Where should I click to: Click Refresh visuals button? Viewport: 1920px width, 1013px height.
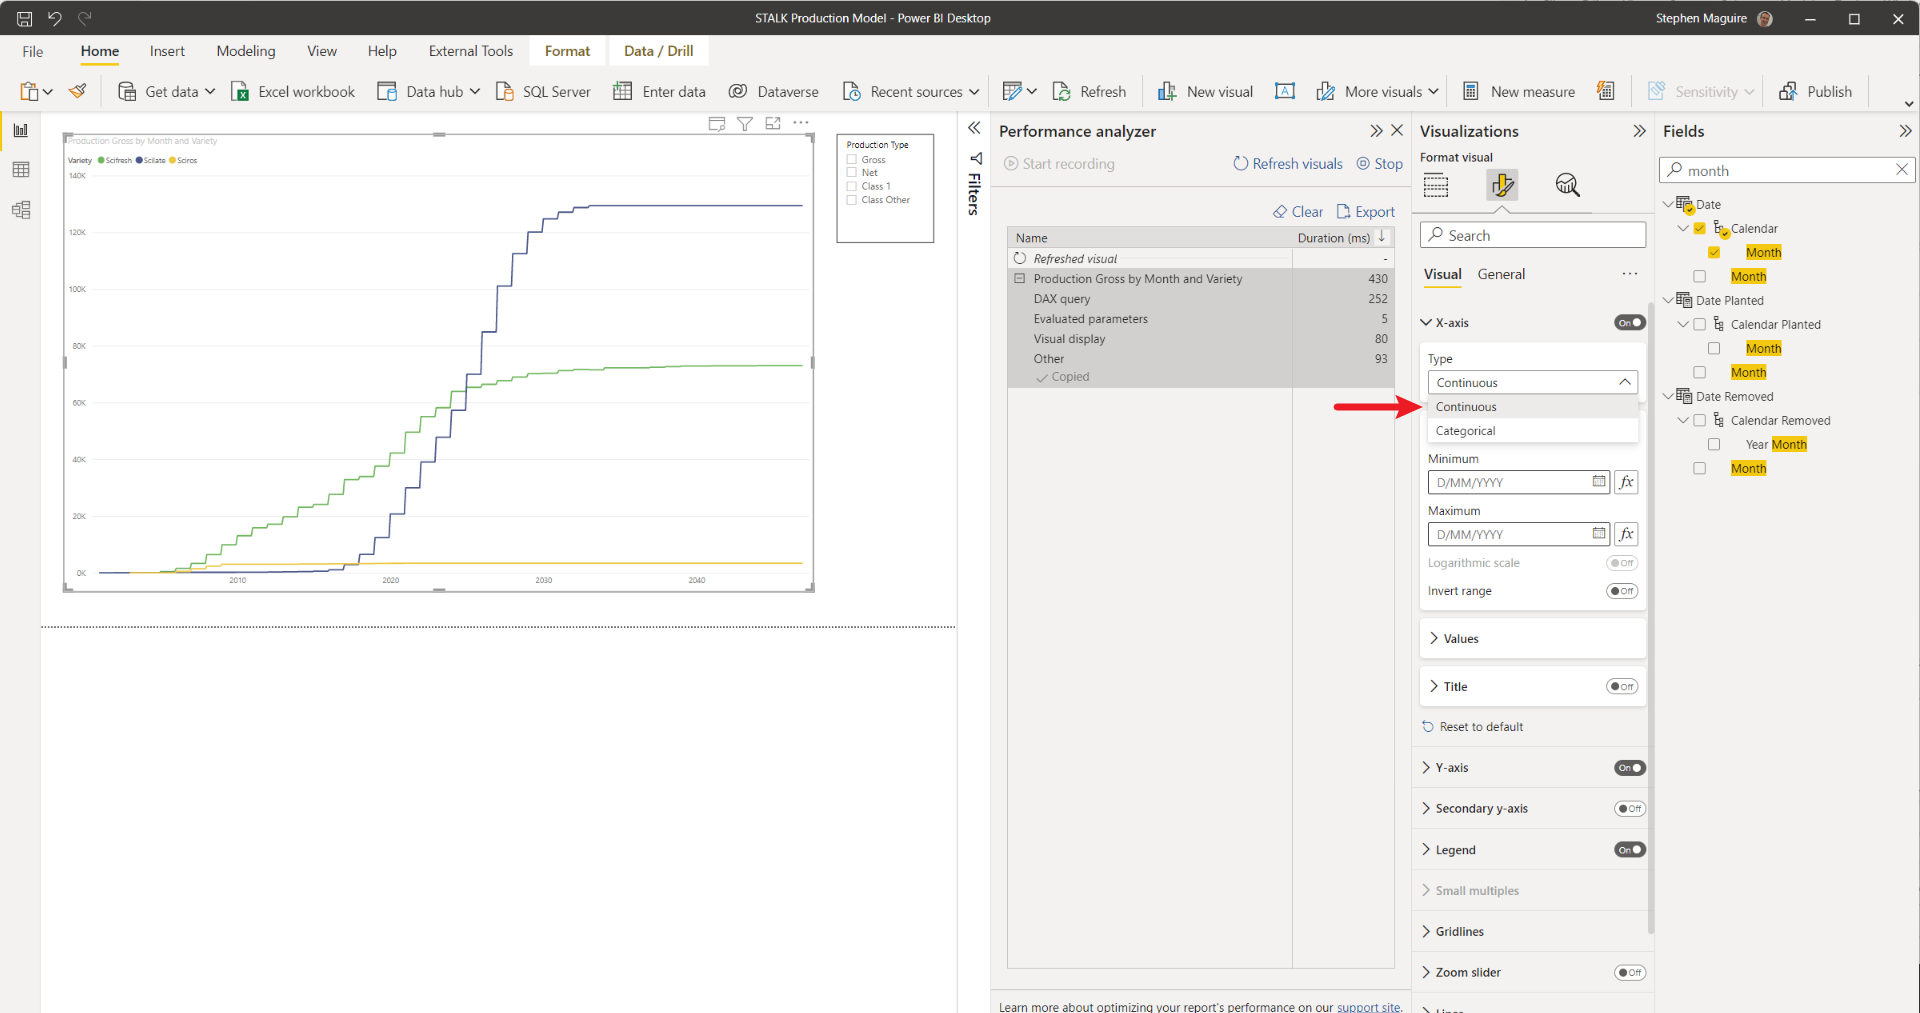[x=1287, y=164]
